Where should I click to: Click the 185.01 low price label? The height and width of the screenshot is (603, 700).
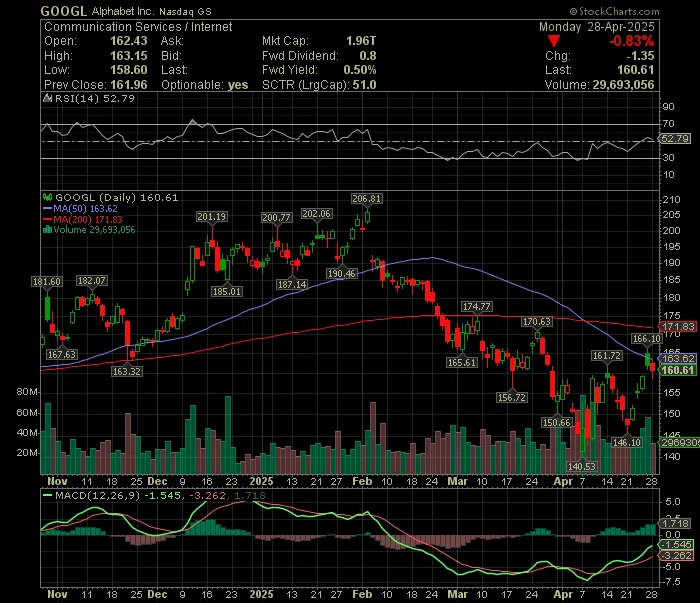click(x=227, y=291)
